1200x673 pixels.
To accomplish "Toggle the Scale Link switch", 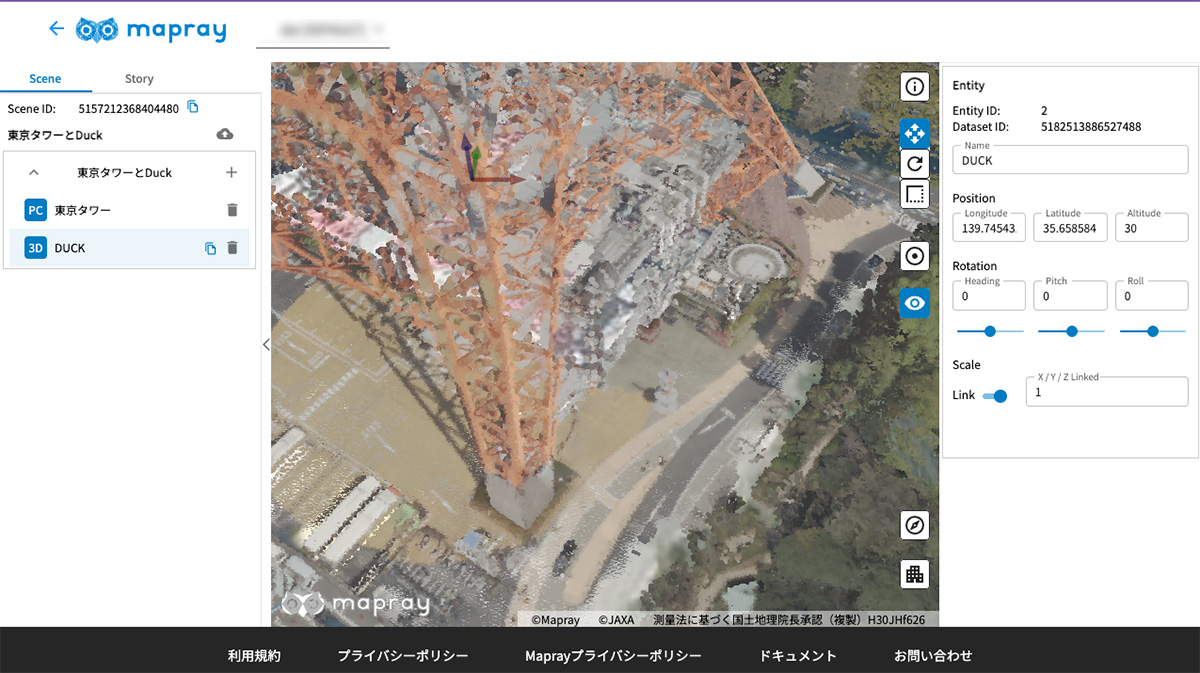I will (995, 396).
